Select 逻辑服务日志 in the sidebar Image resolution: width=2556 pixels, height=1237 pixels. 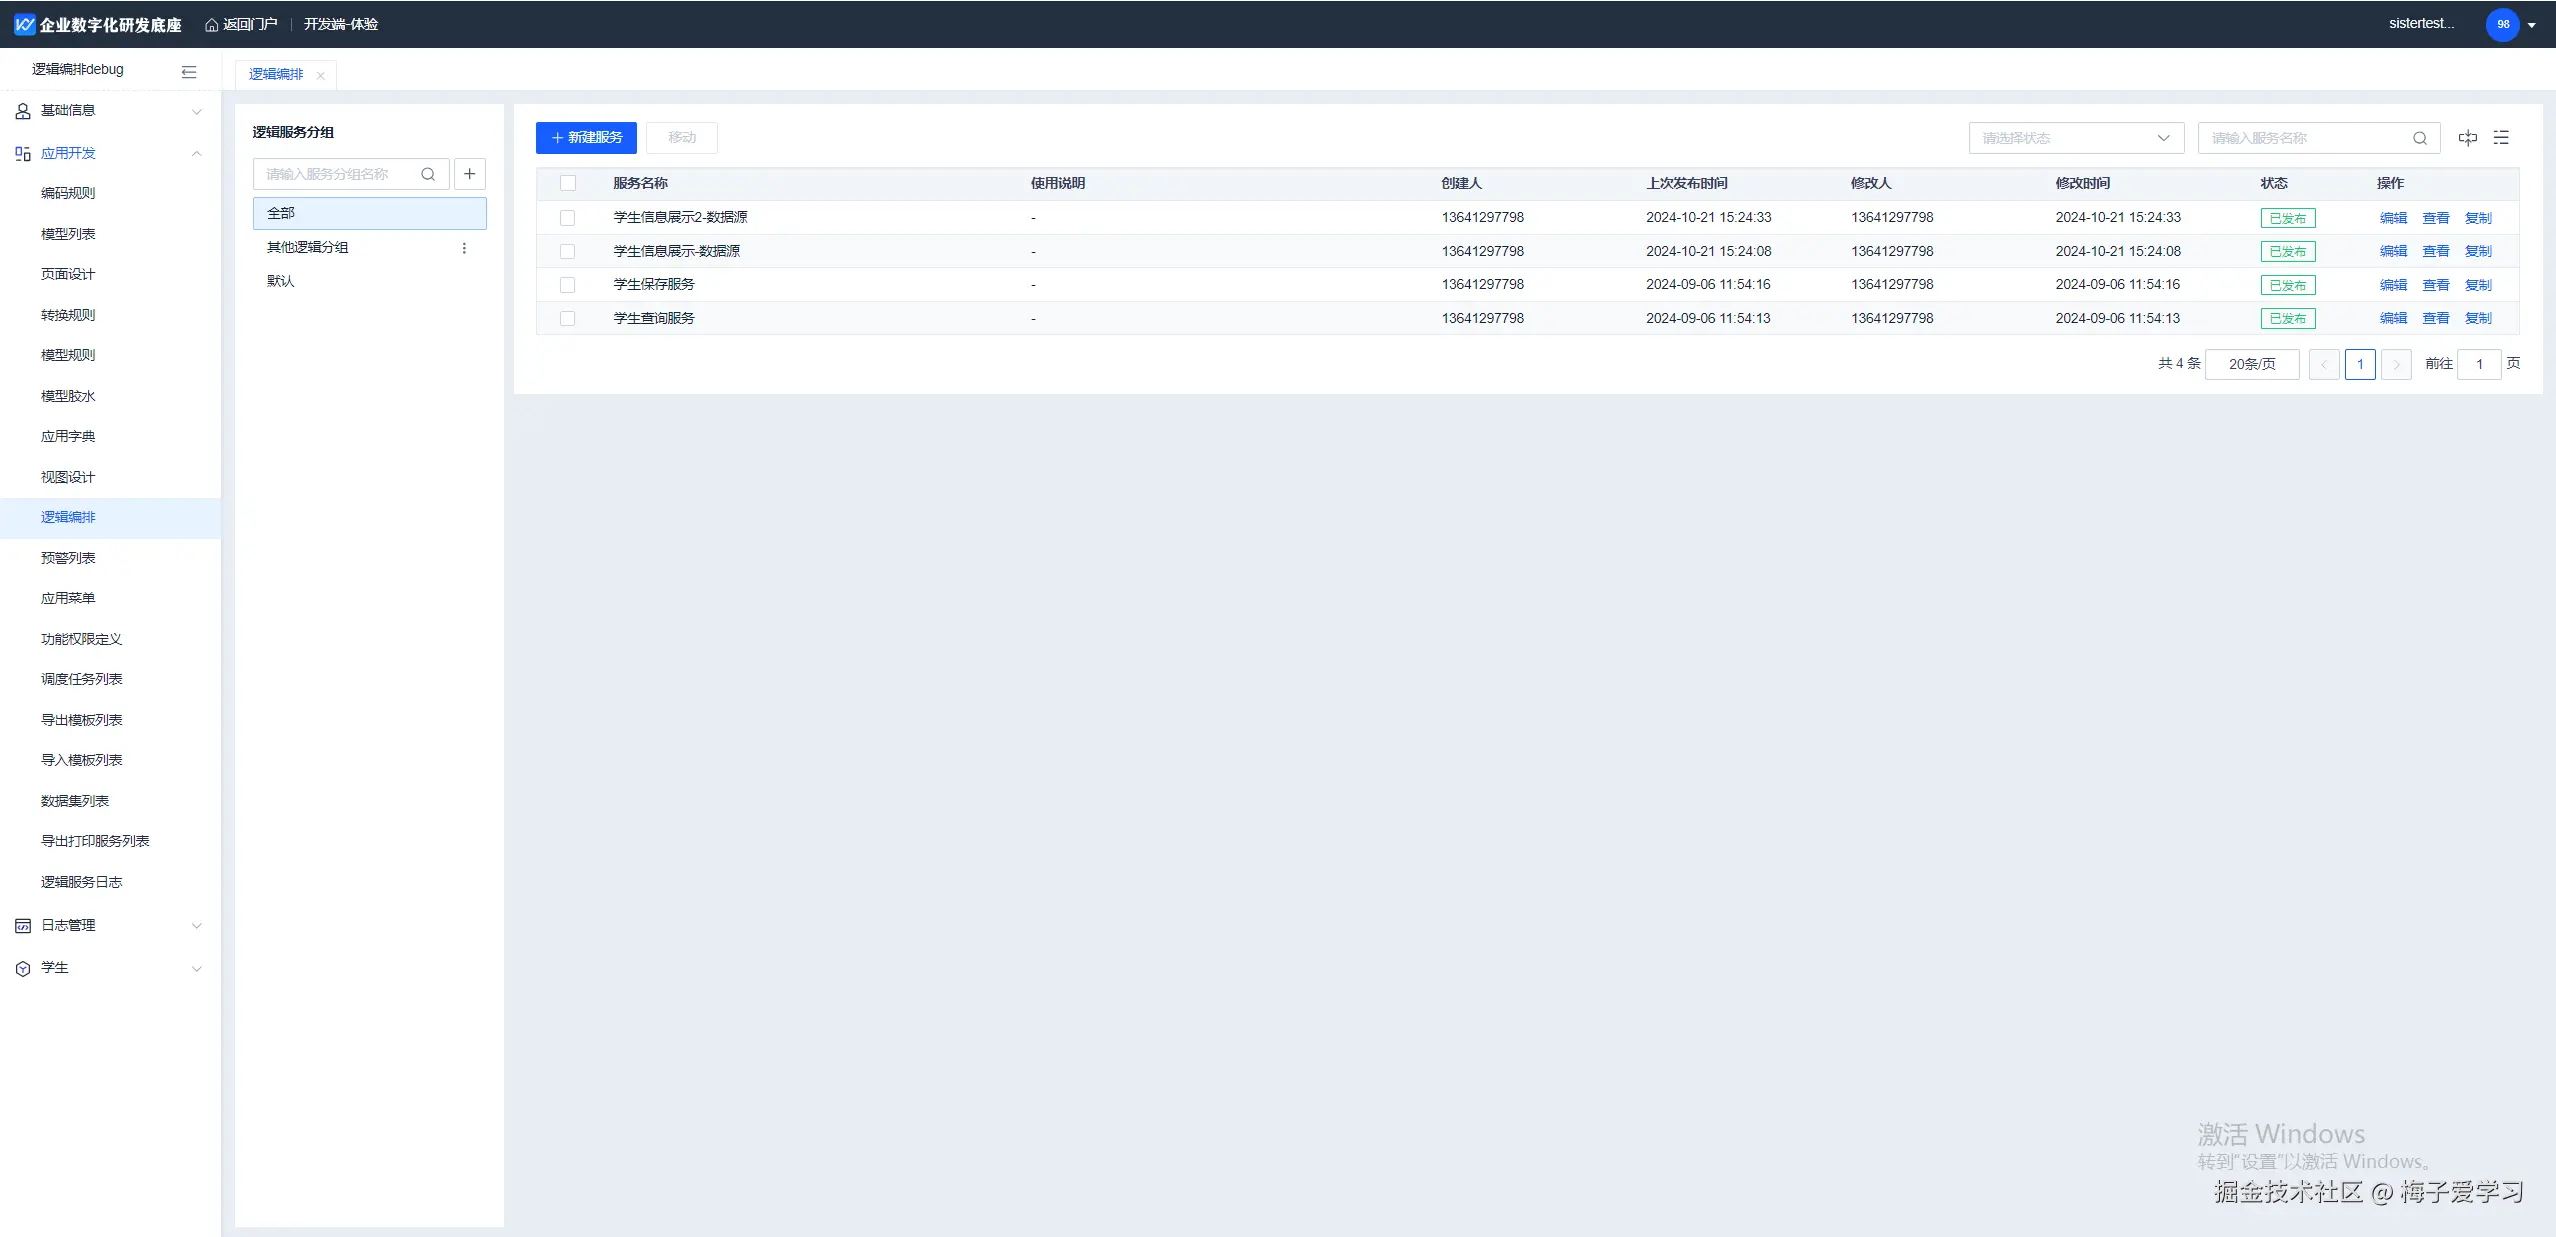point(81,882)
